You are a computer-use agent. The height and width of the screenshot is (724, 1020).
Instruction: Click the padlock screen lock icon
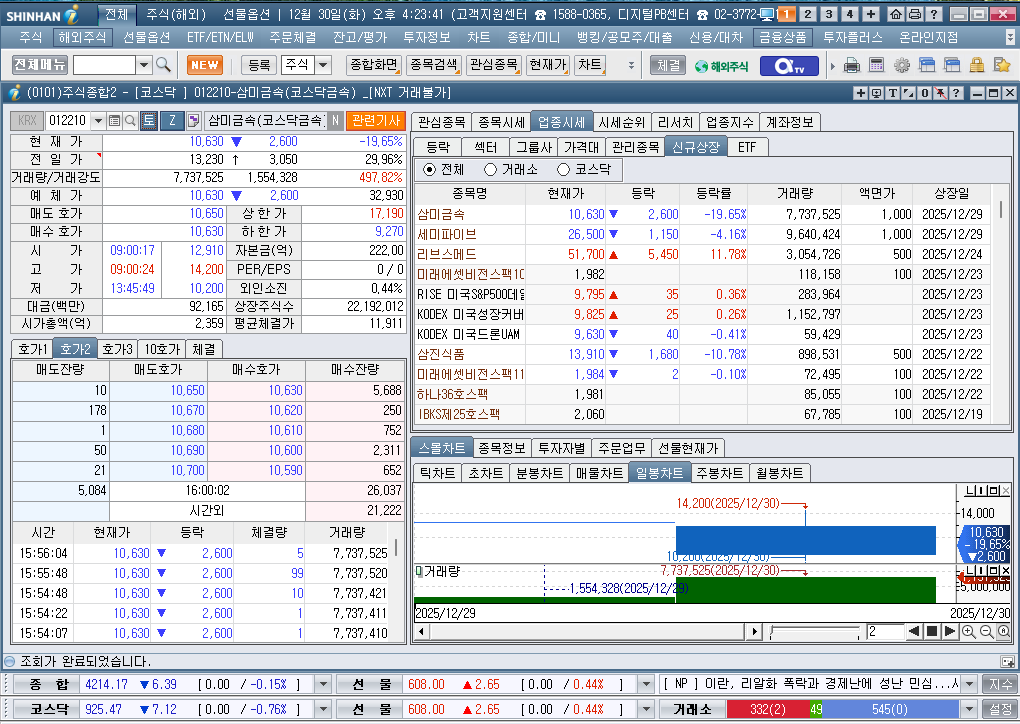(976, 65)
